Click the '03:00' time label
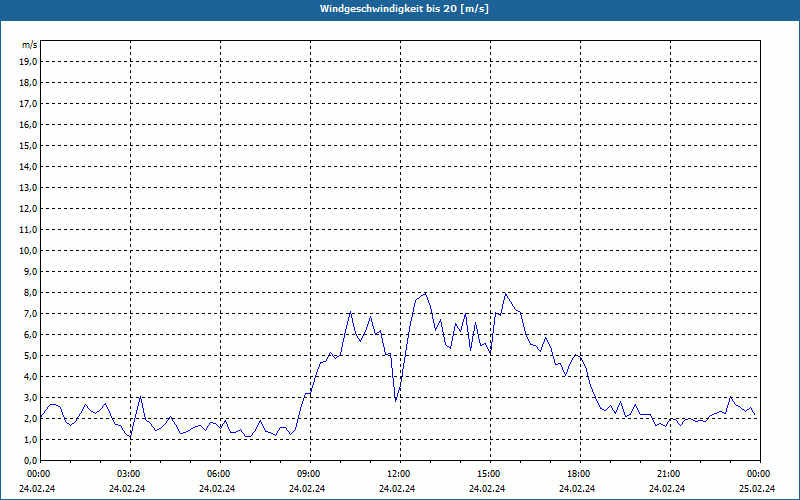This screenshot has height=500, width=800. coord(128,474)
